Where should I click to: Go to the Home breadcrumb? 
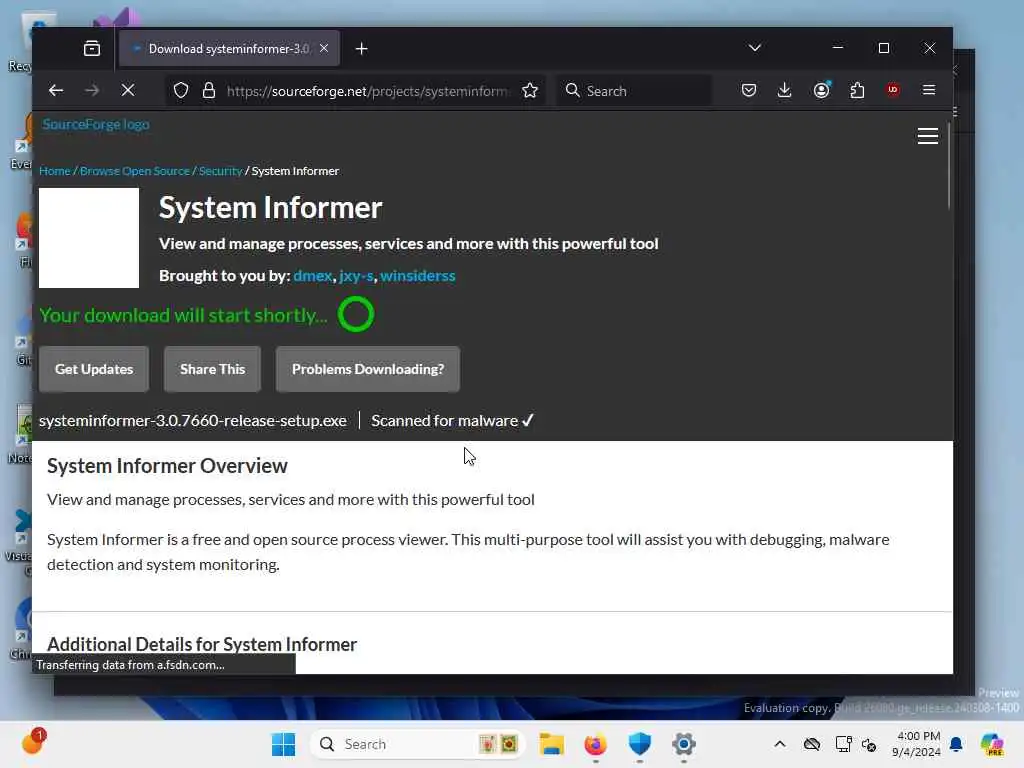click(x=55, y=171)
